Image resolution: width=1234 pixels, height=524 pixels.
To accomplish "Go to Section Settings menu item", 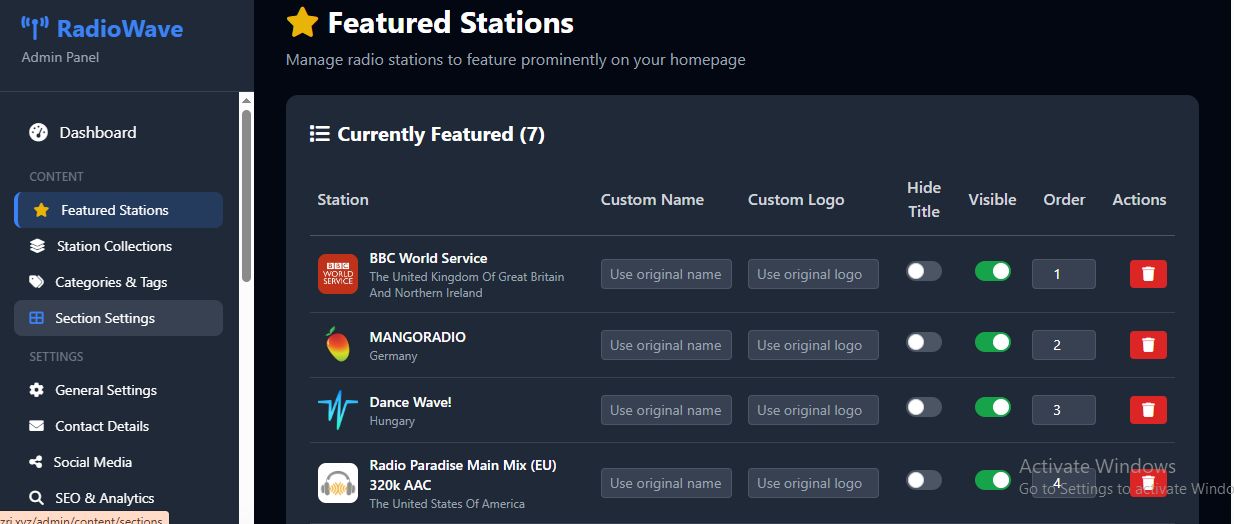I will 105,318.
